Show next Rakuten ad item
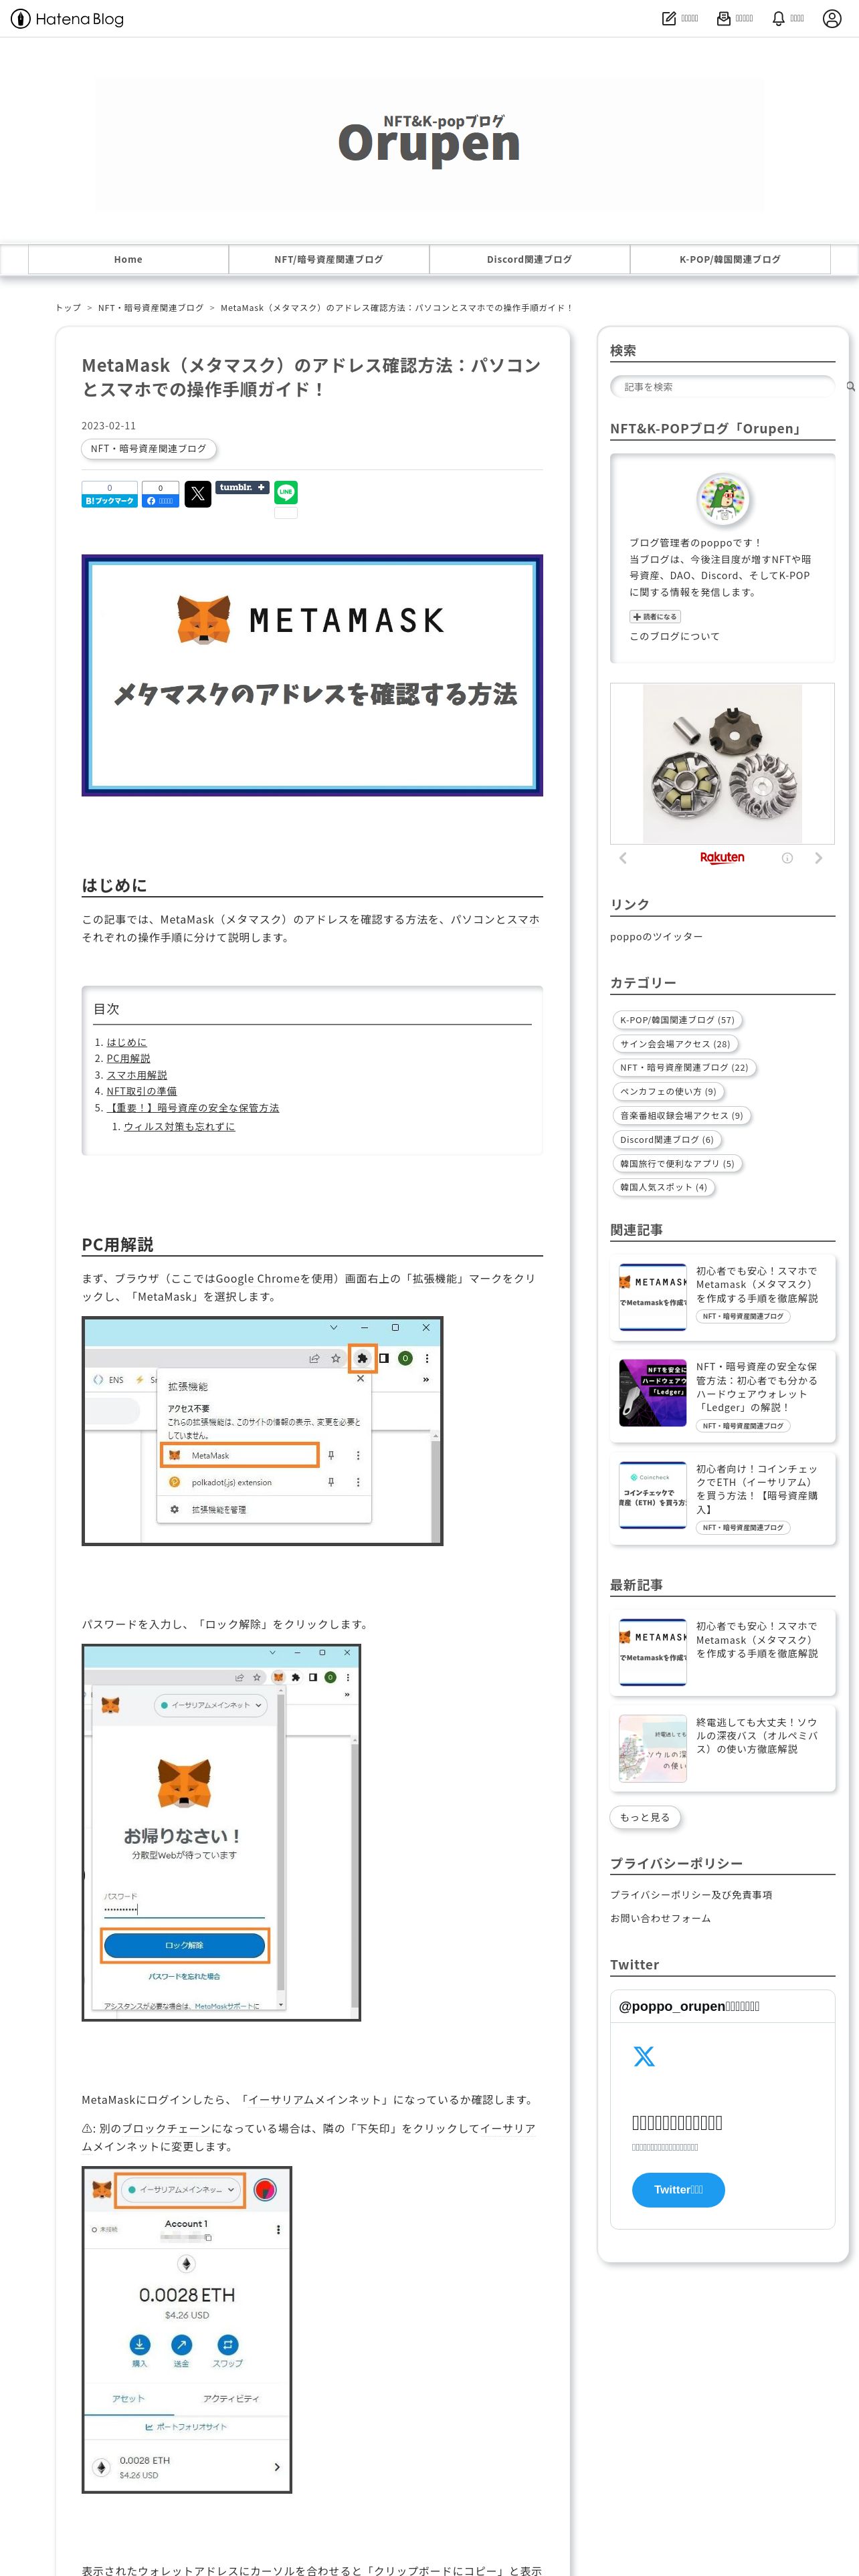 coord(818,858)
